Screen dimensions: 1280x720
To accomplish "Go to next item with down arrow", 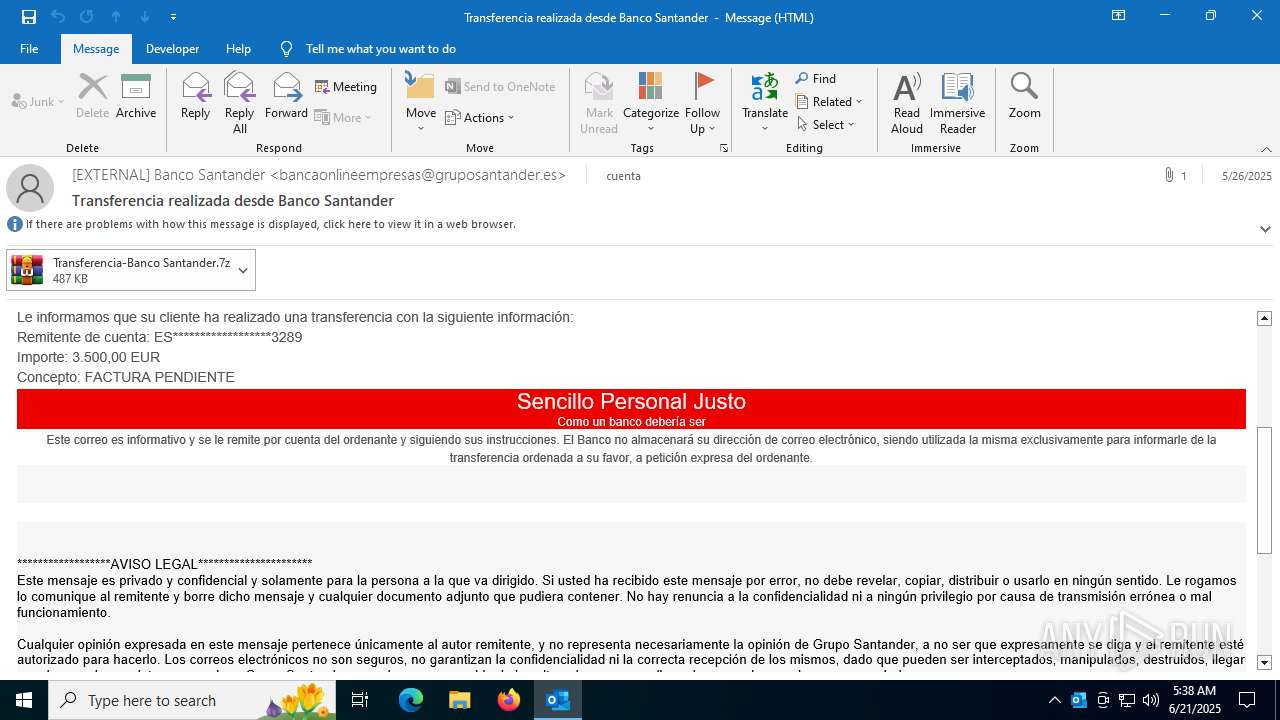I will [145, 17].
